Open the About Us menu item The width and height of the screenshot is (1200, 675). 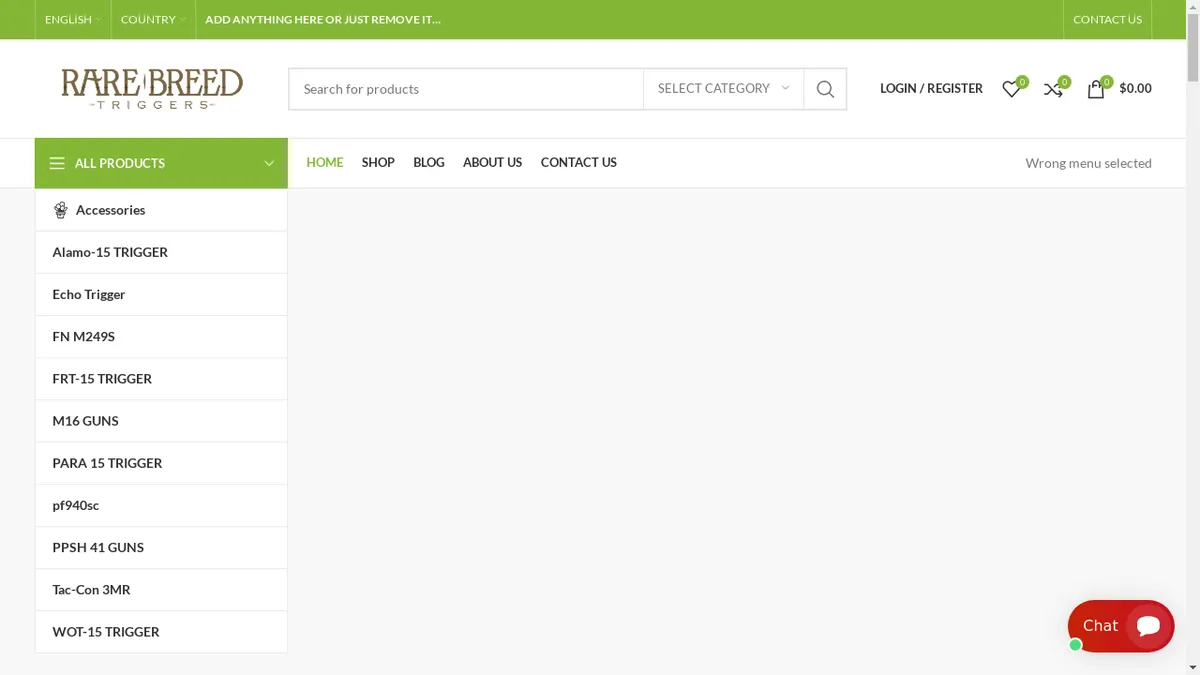pyautogui.click(x=492, y=162)
